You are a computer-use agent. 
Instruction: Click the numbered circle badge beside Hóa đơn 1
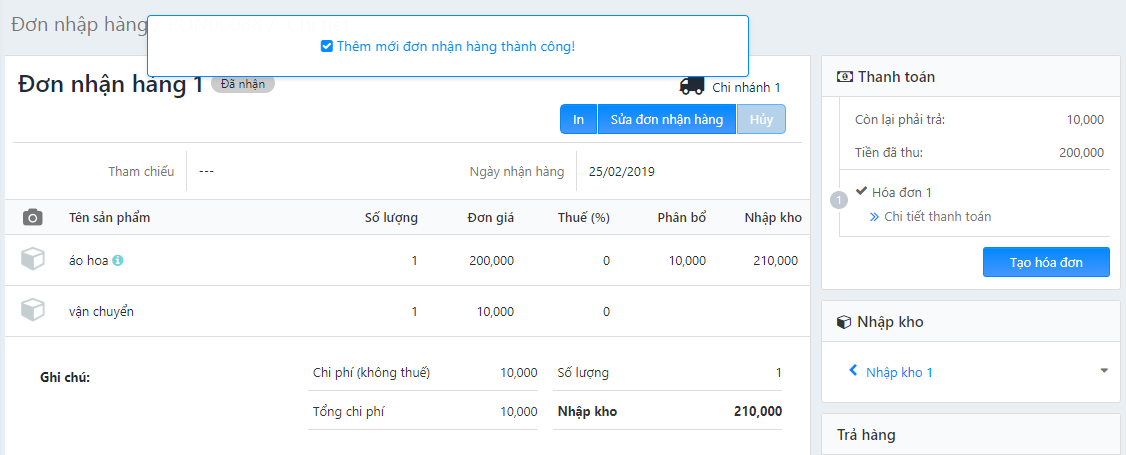pyautogui.click(x=839, y=200)
